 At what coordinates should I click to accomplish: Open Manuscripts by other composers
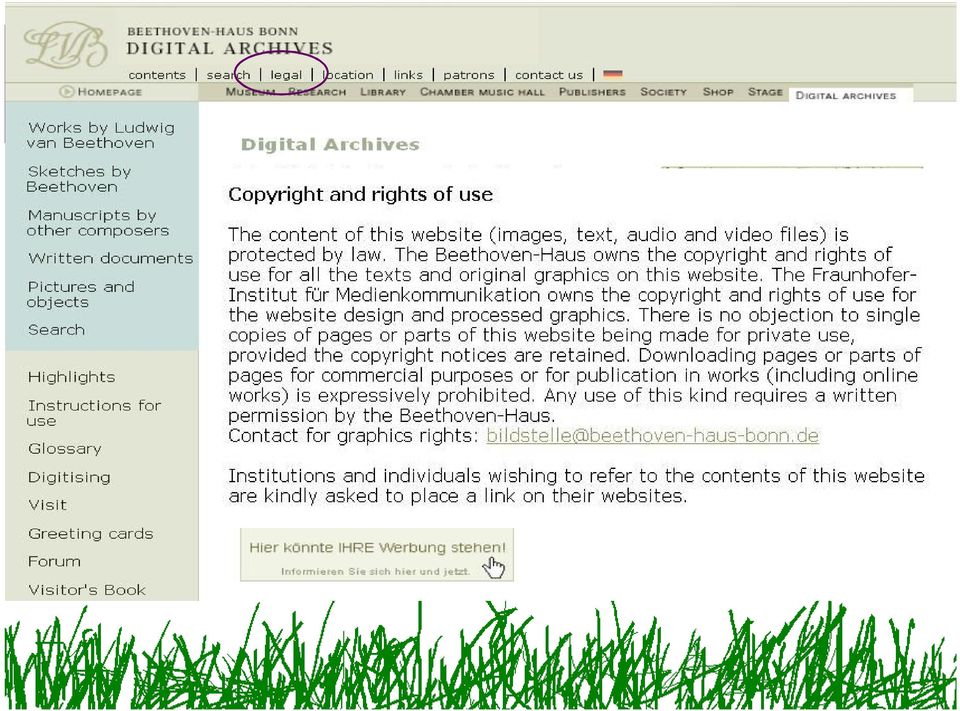(98, 223)
